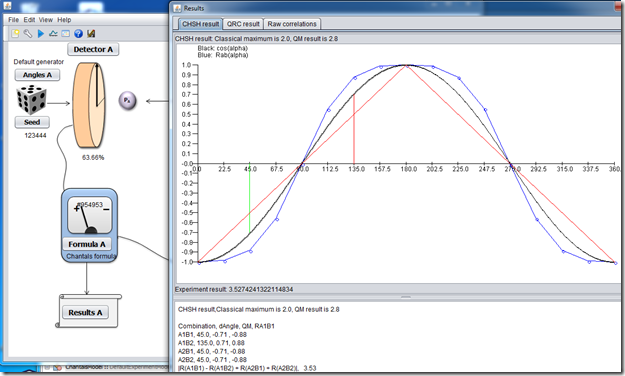This screenshot has height=376, width=625.
Task: Click the plus-minus meter gauge
Action: click(90, 215)
